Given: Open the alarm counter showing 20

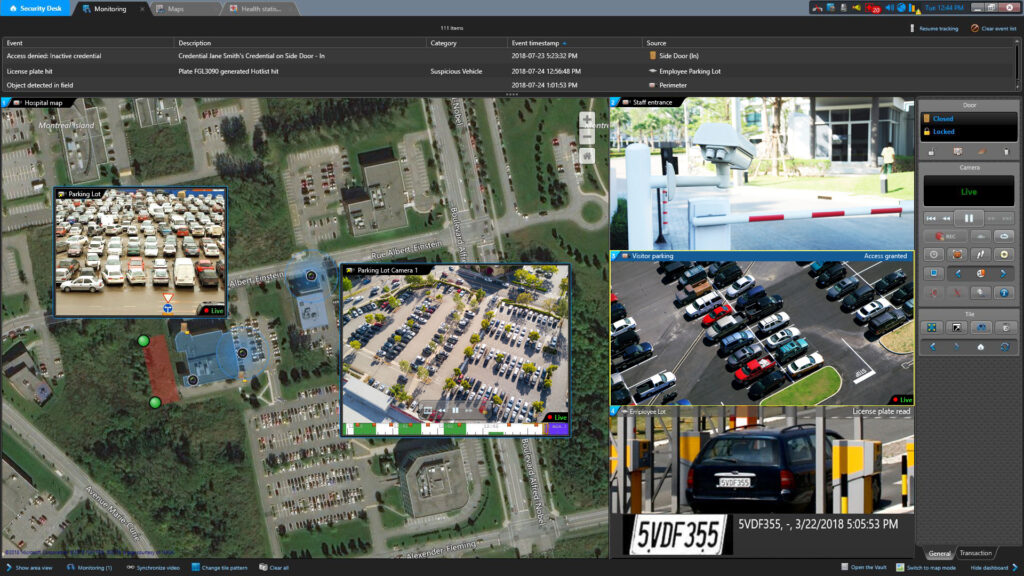Looking at the screenshot, I should pos(873,8).
